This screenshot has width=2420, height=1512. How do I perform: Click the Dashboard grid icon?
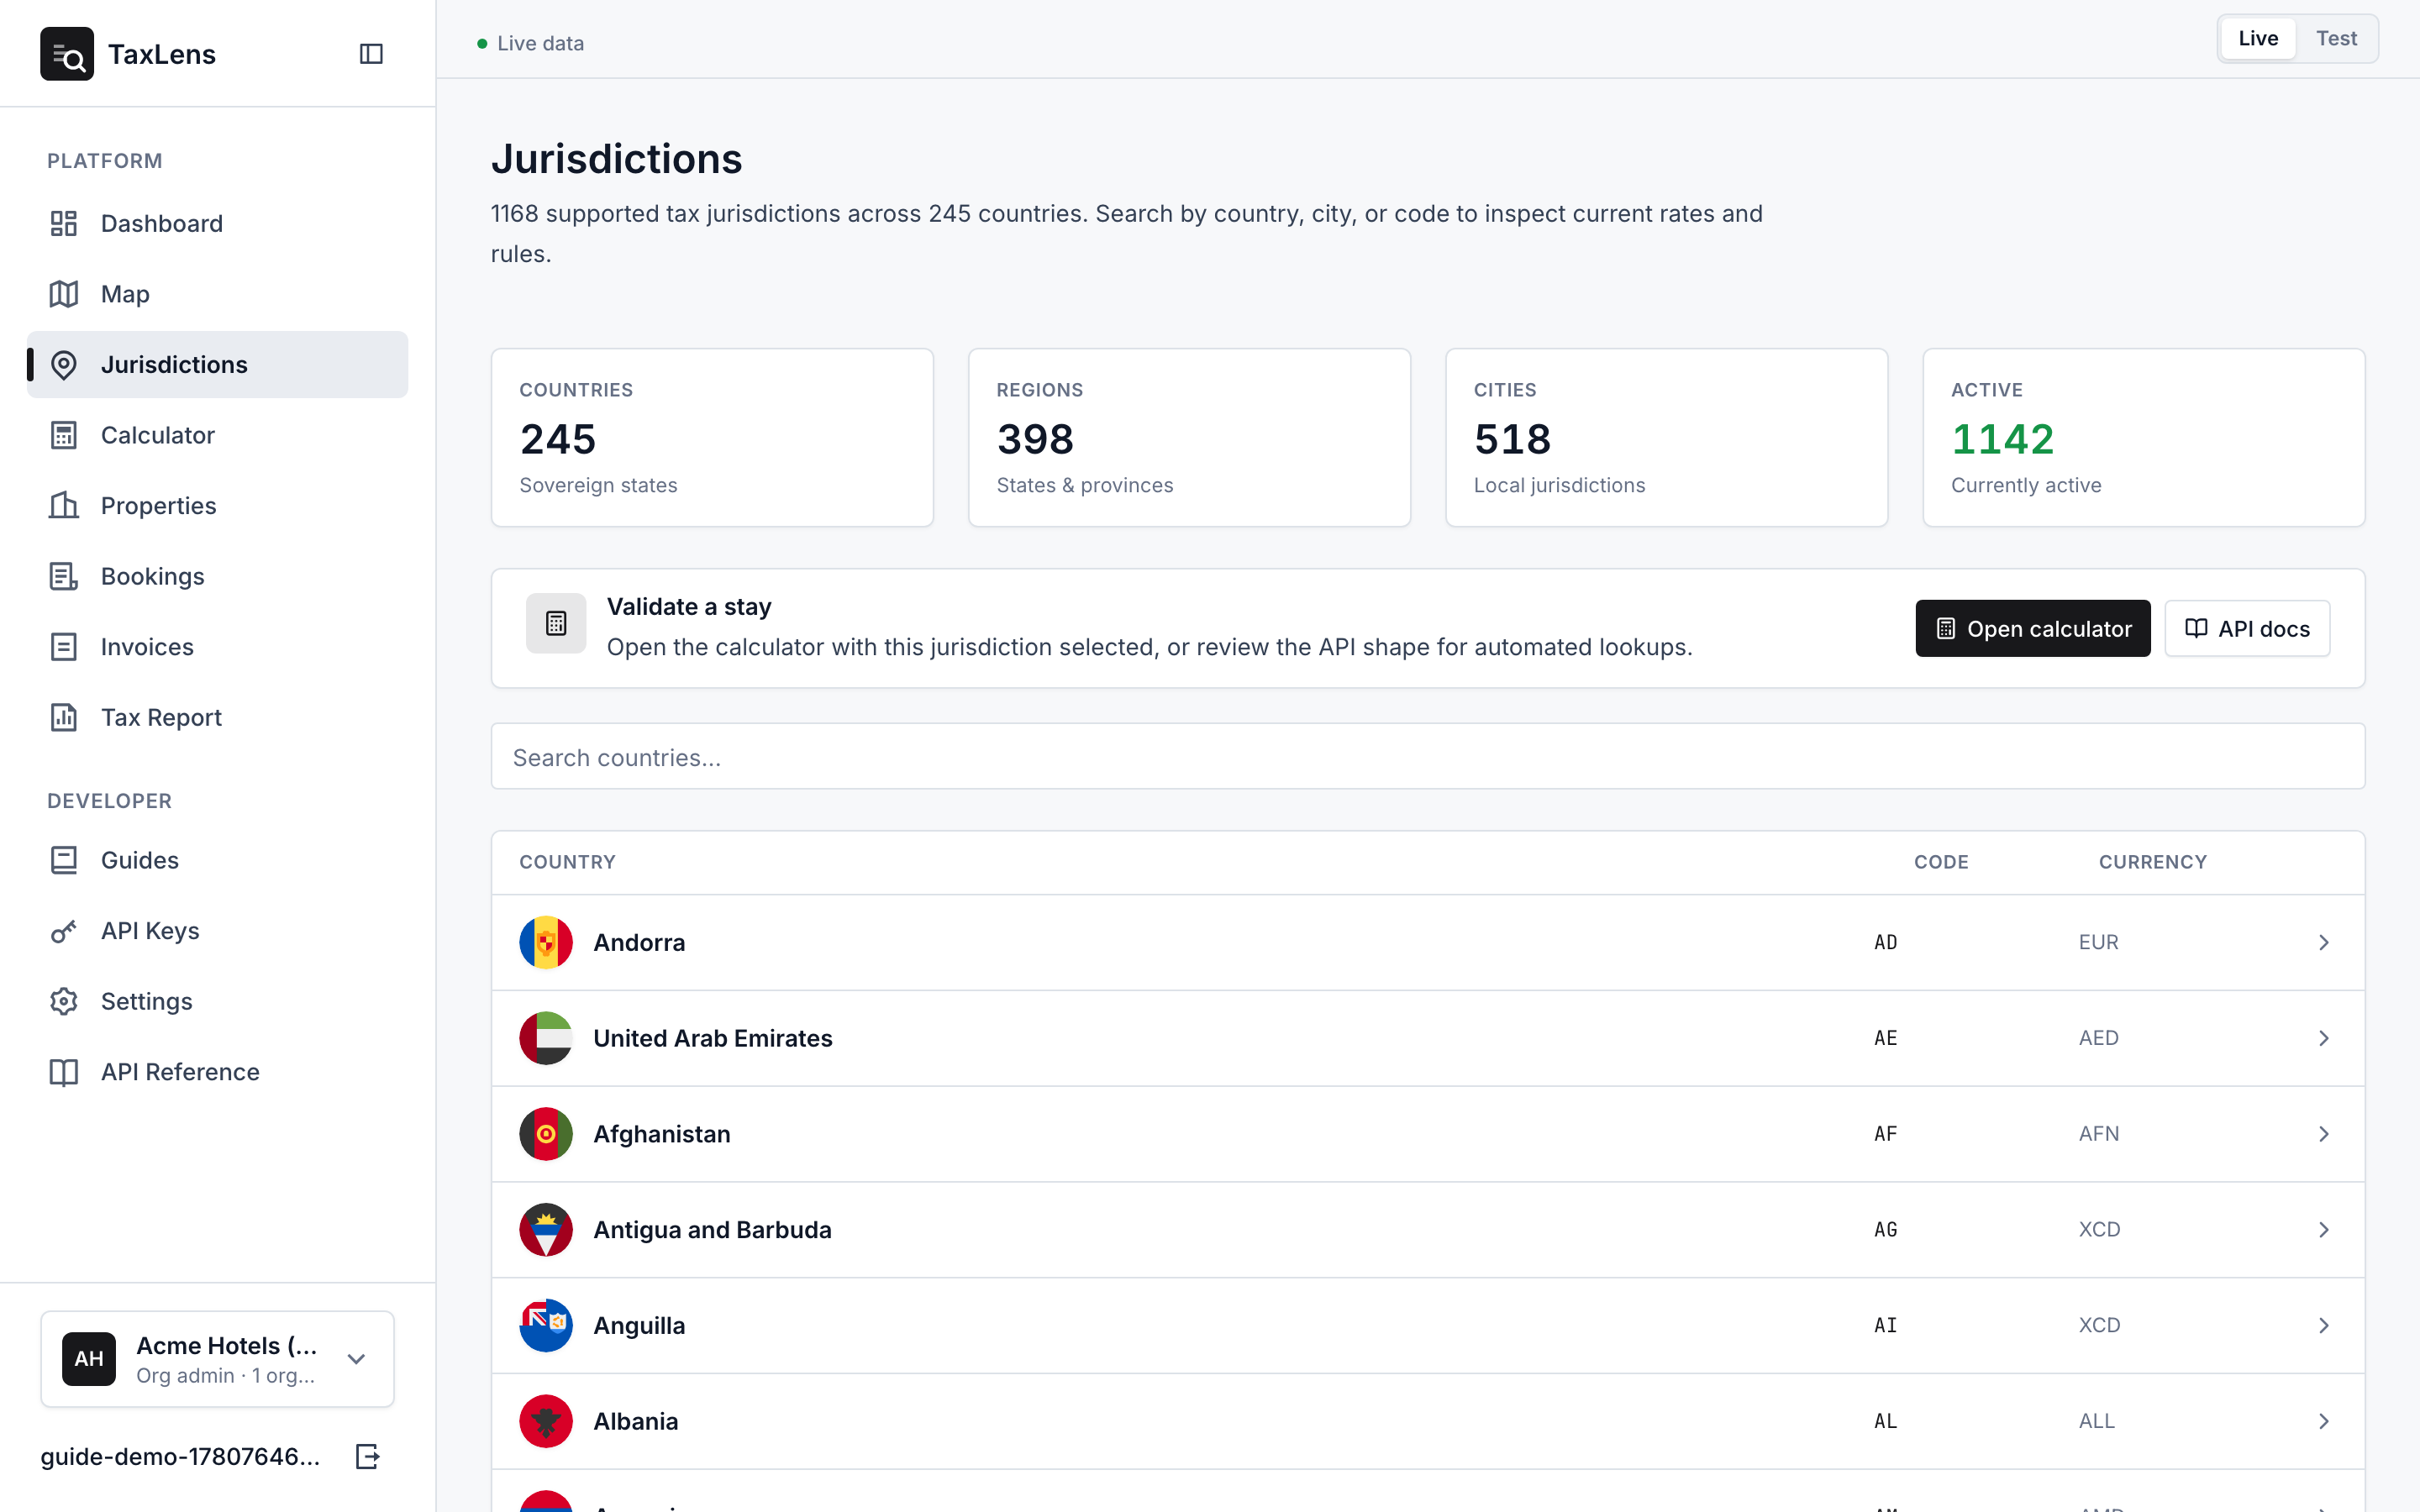click(64, 223)
